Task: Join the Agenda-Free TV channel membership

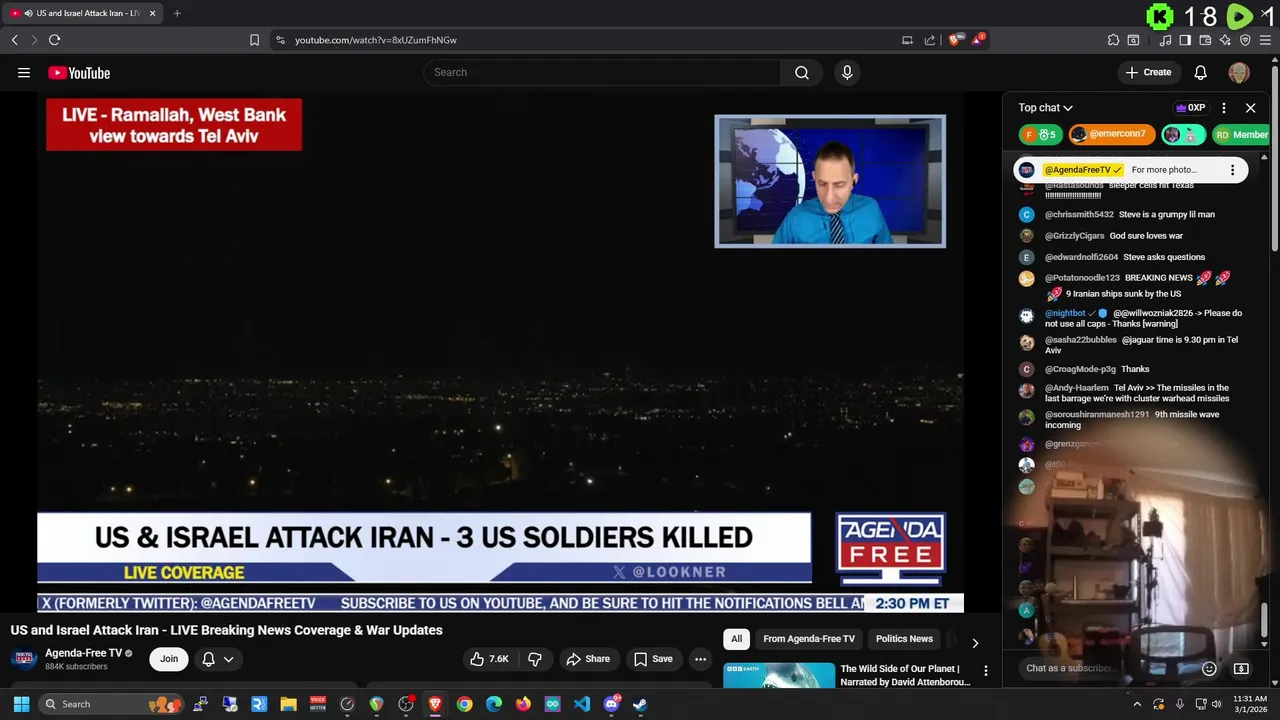Action: [x=169, y=659]
